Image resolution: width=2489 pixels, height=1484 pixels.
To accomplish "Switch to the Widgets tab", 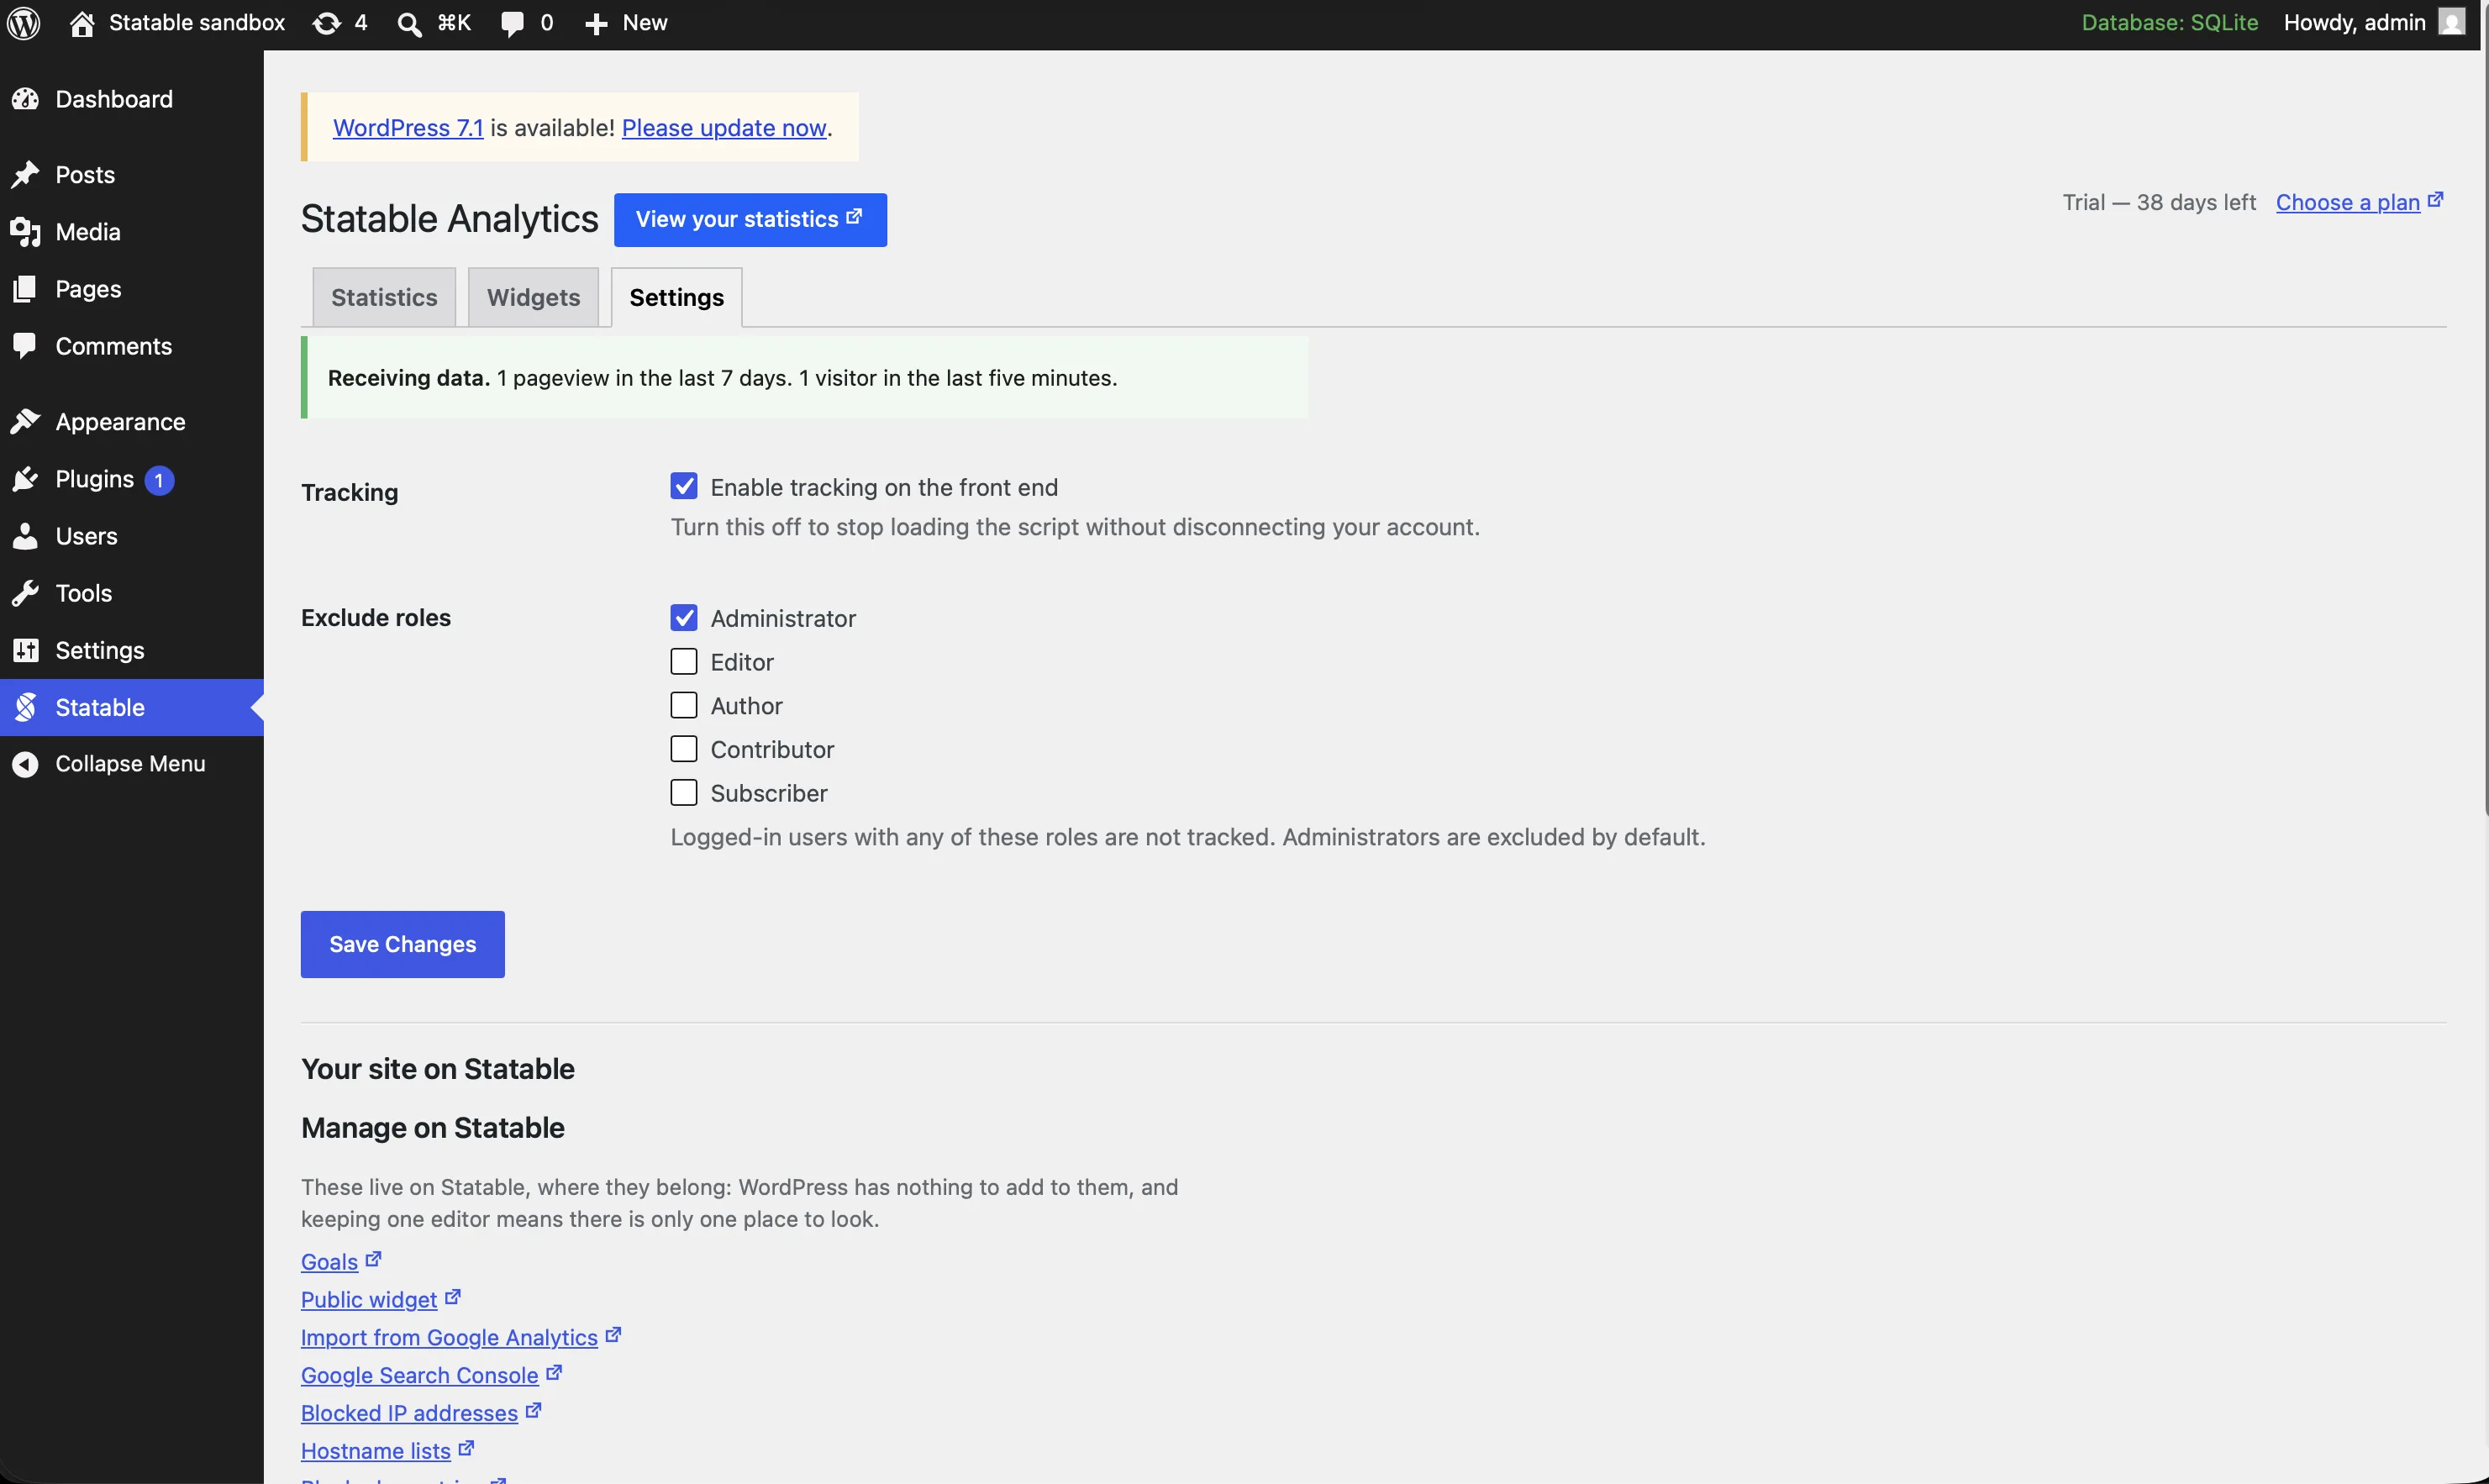I will (x=533, y=297).
